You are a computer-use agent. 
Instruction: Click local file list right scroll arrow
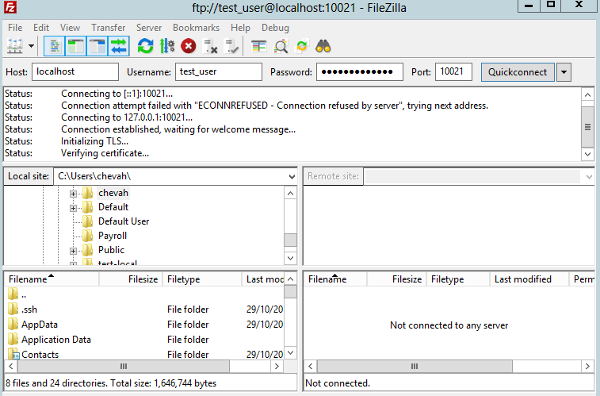tap(277, 367)
